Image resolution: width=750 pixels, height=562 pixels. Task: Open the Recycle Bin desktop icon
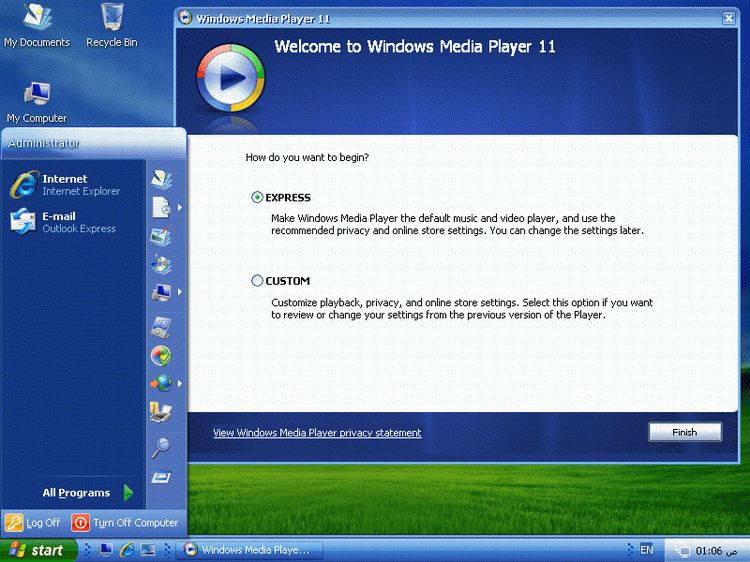click(x=111, y=22)
